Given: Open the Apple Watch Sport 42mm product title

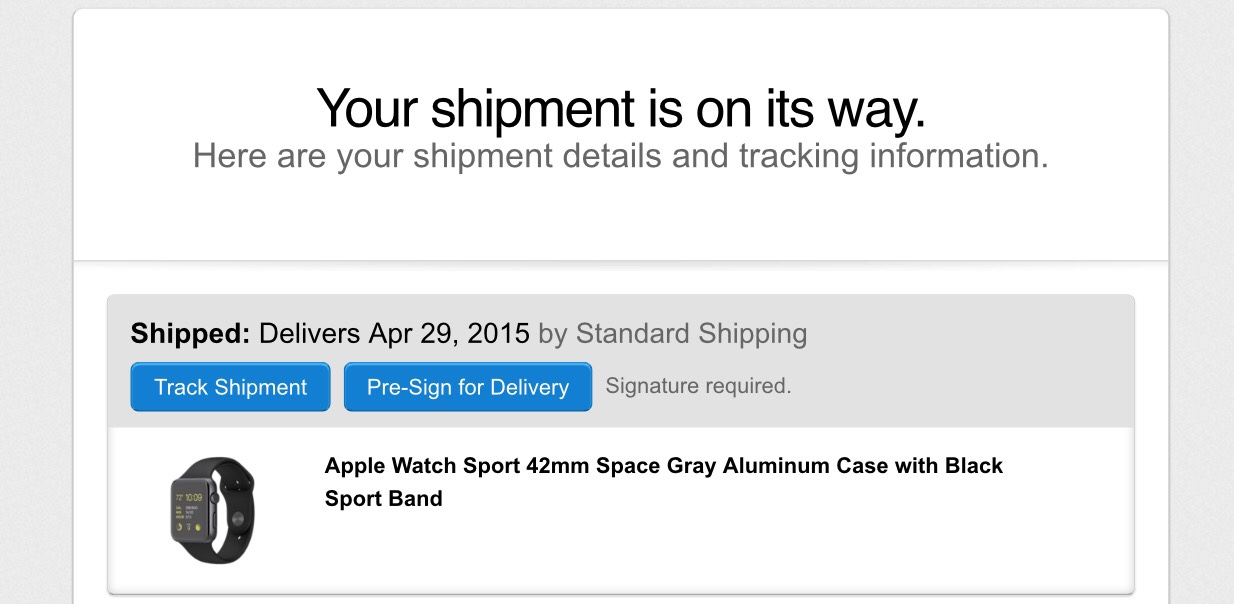Looking at the screenshot, I should [x=664, y=481].
